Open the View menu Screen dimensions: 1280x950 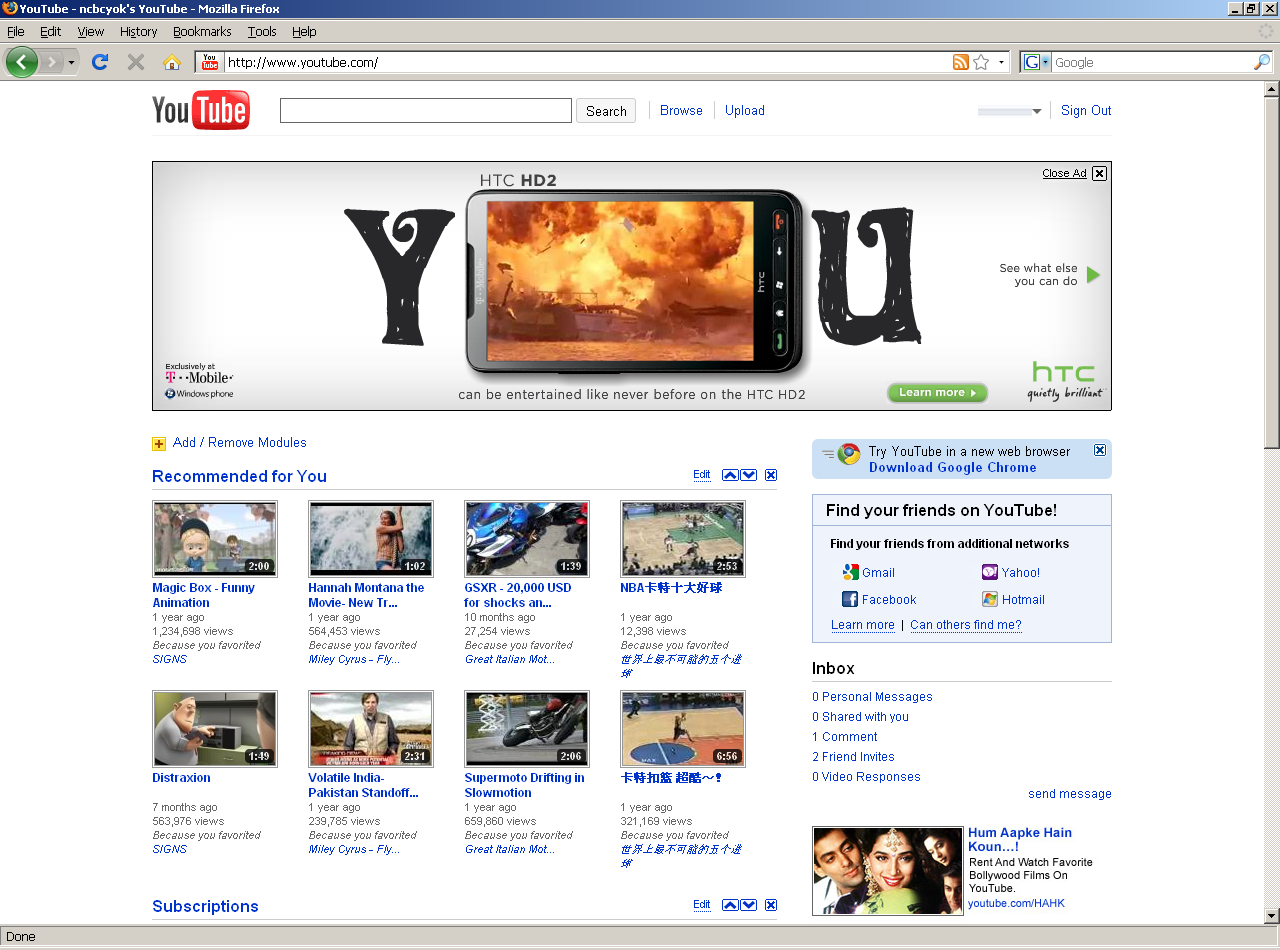pyautogui.click(x=91, y=31)
